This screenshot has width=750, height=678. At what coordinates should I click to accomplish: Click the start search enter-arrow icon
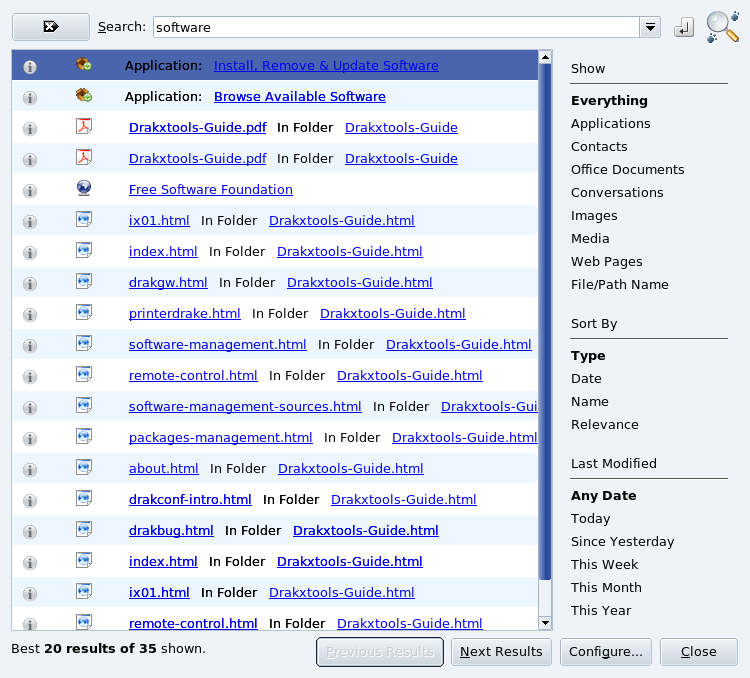(x=684, y=28)
